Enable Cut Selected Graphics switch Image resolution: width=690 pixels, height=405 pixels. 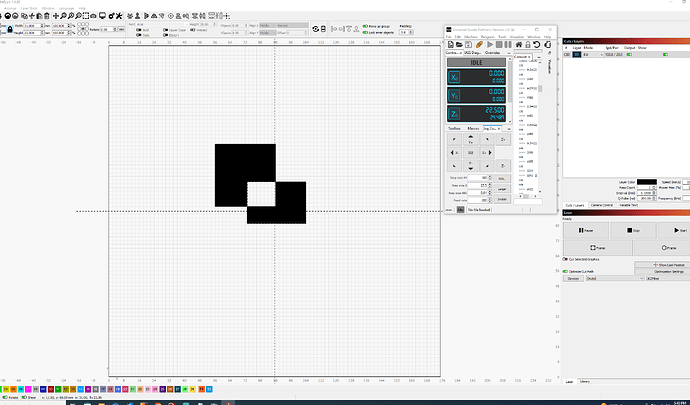pos(565,259)
